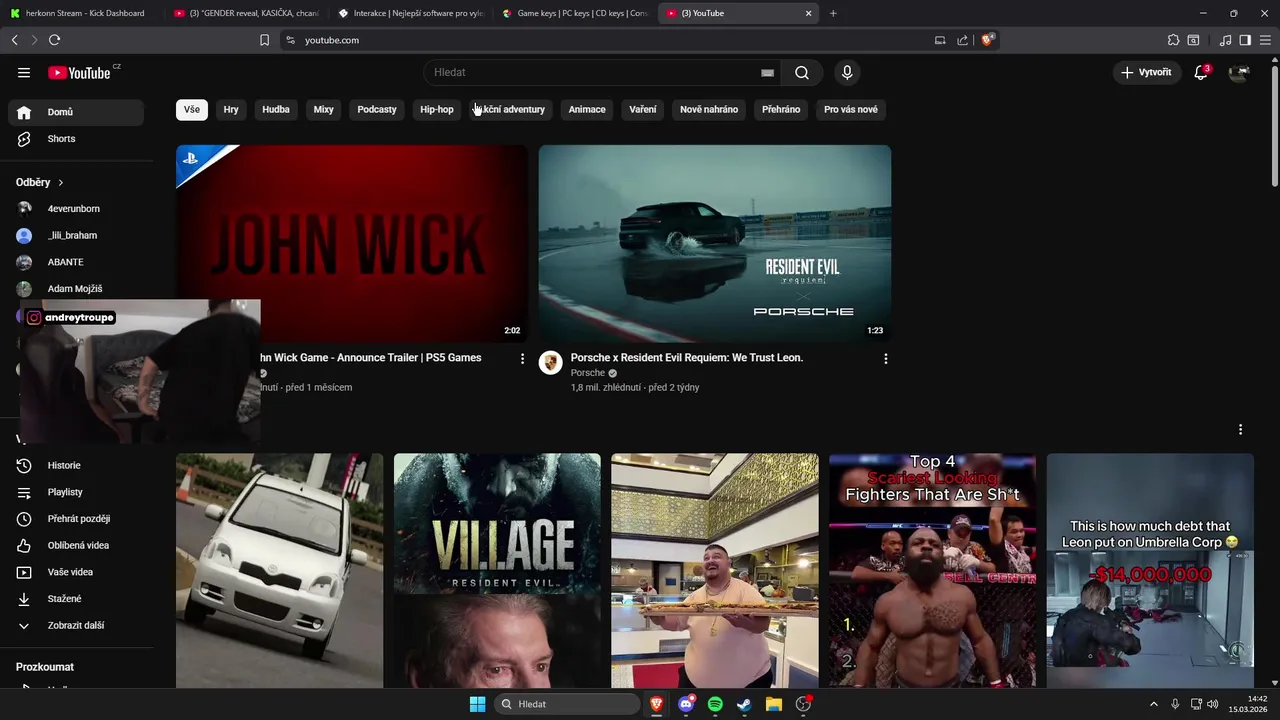Open the YouTube hamburger guide menu
The width and height of the screenshot is (1280, 720).
(24, 72)
